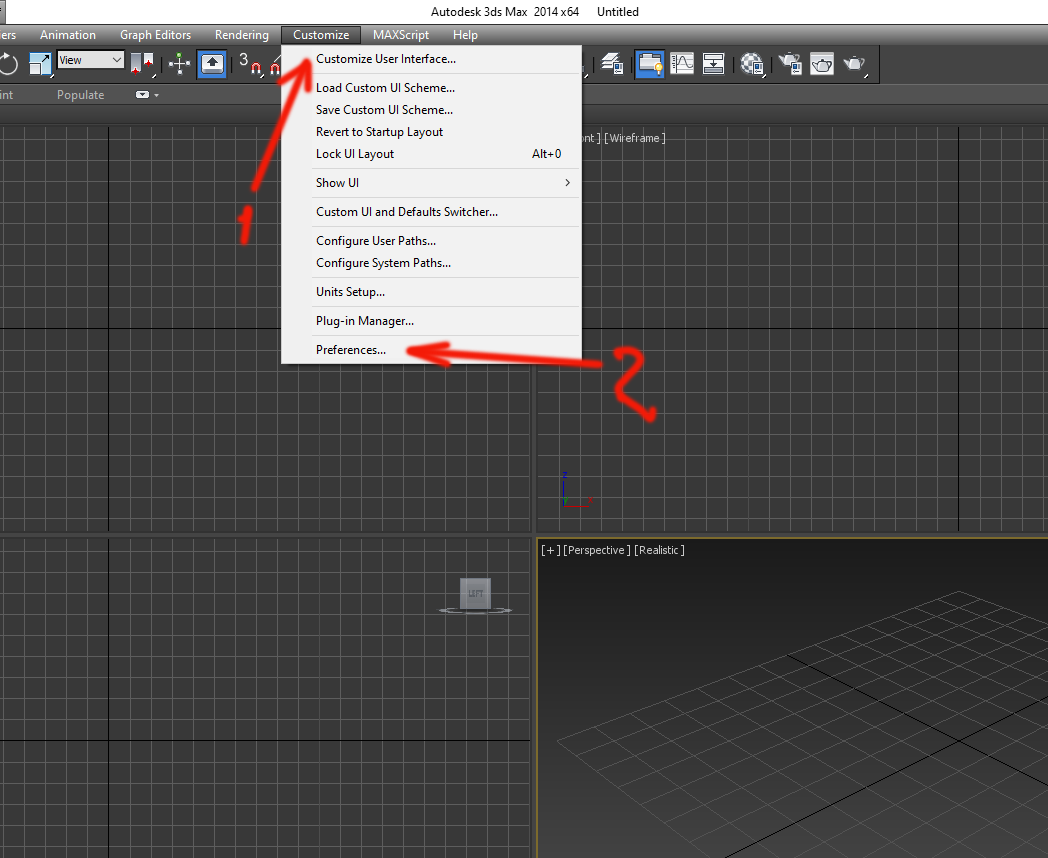
Task: Open the [Perspective] viewport view label menu
Action: click(x=596, y=550)
